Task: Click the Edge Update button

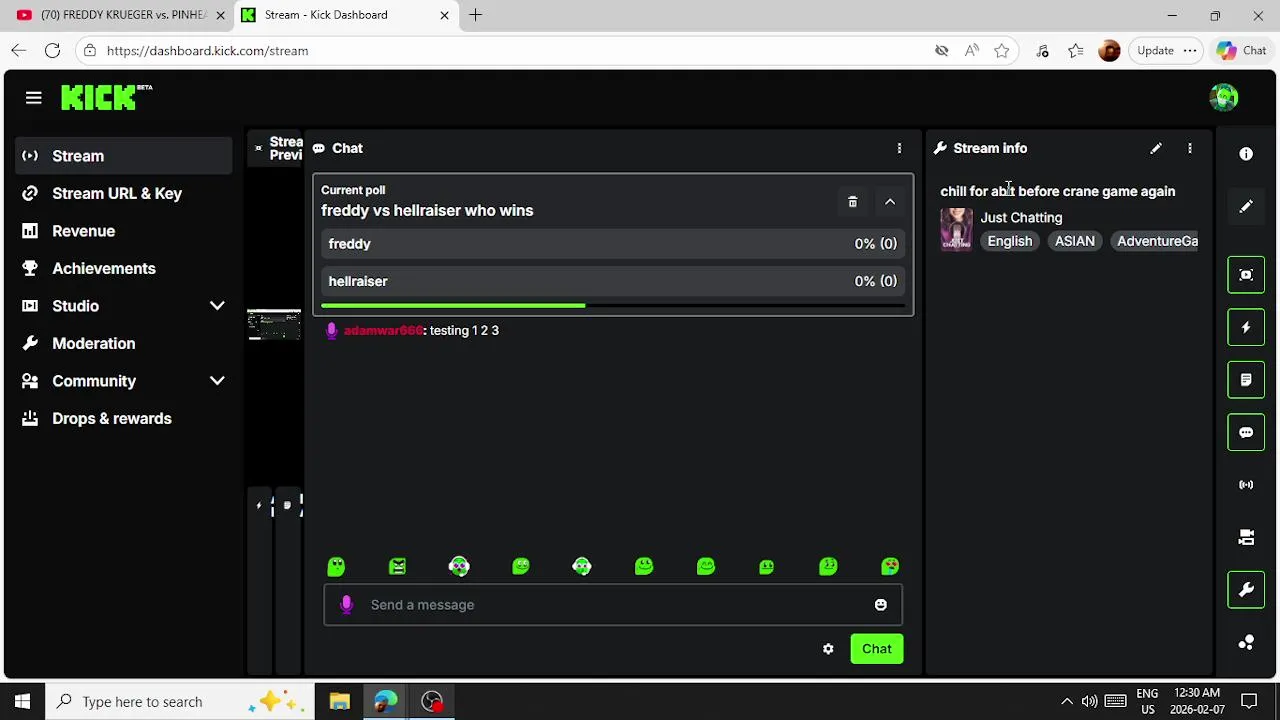Action: [x=1155, y=50]
